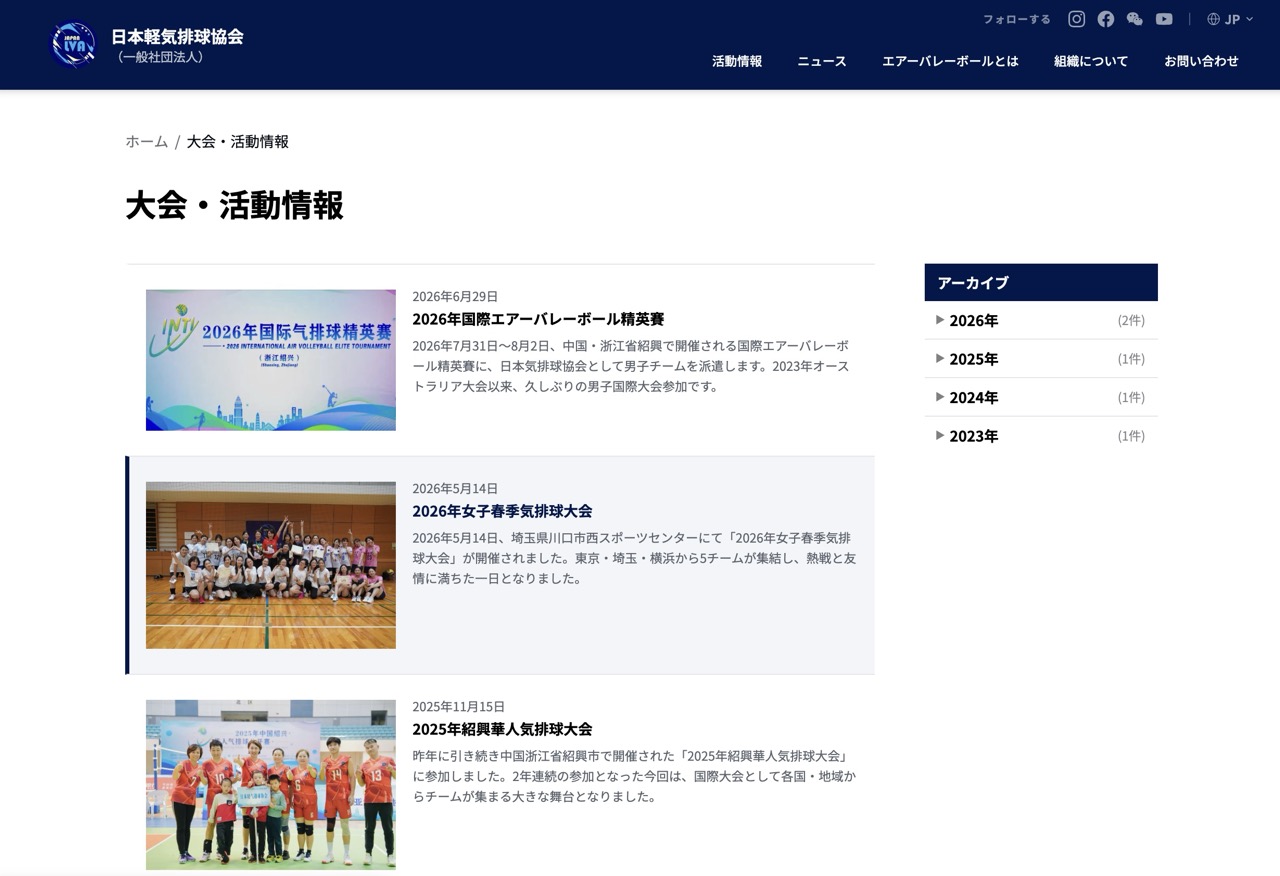The height and width of the screenshot is (876, 1280).
Task: Click the フォローする label
Action: pos(1017,19)
